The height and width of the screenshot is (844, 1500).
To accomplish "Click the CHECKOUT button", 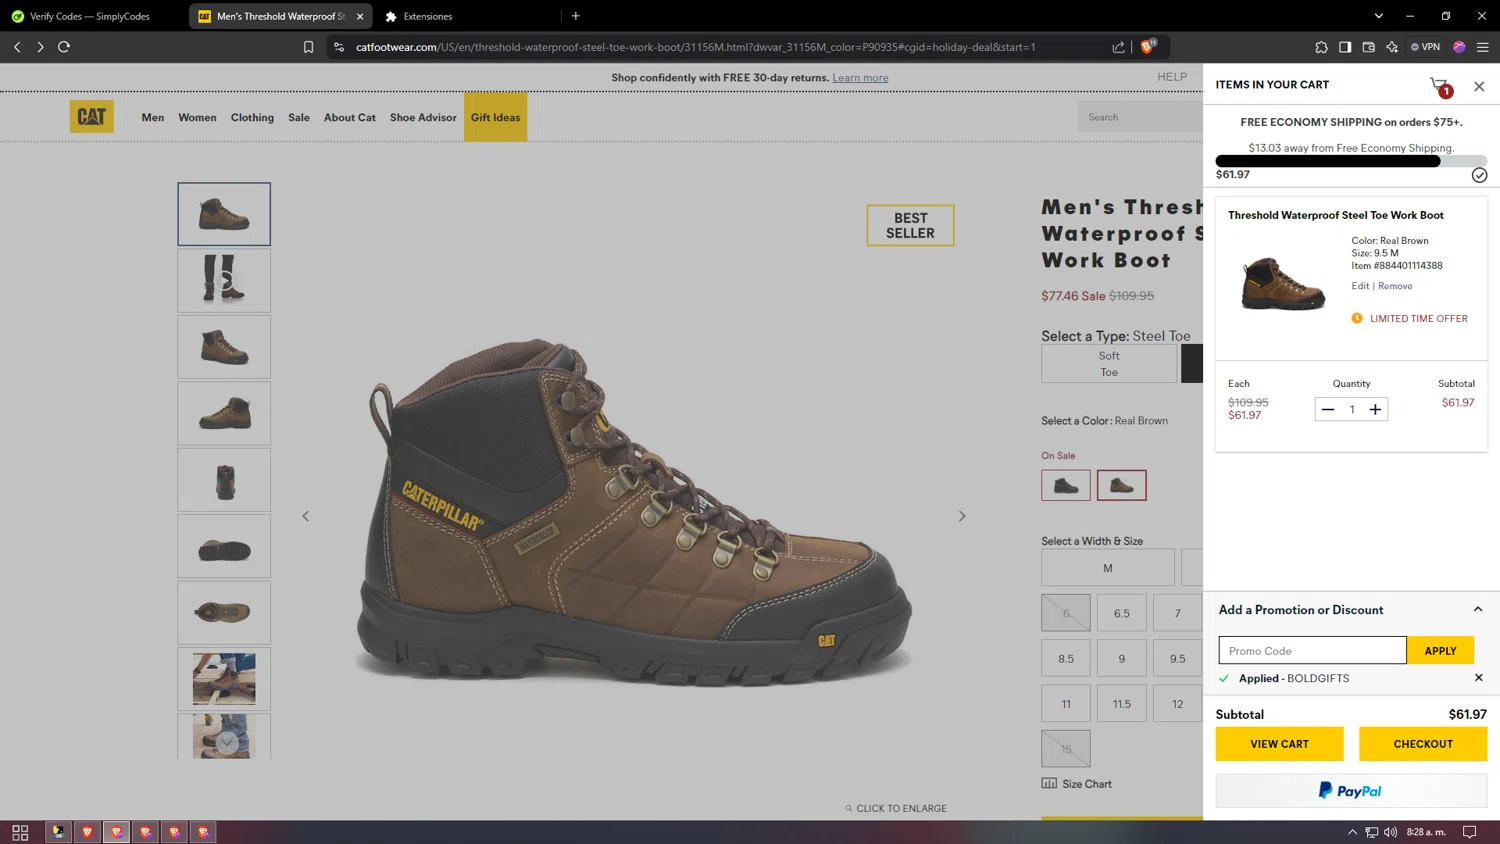I will tap(1423, 744).
